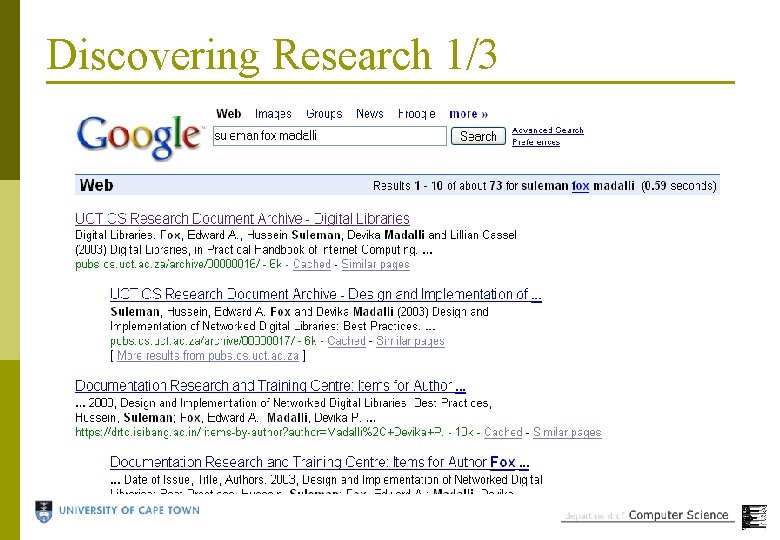
Task: Open the Advanced Search link
Action: [548, 130]
